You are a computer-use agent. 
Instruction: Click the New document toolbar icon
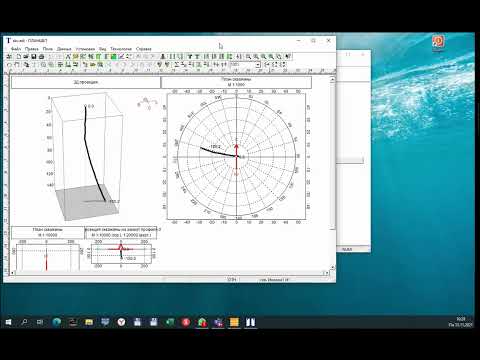pos(19,57)
